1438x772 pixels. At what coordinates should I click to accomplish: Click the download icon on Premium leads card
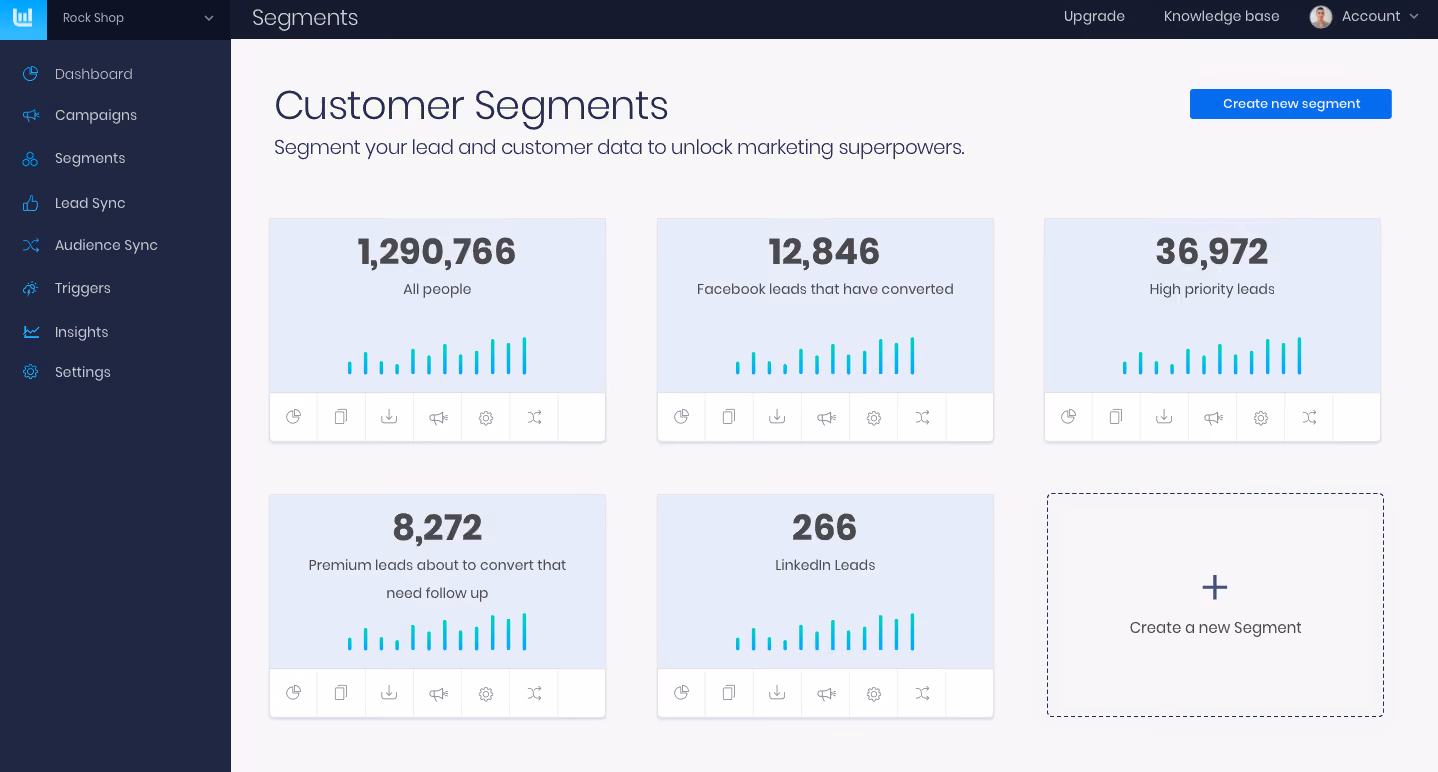[x=389, y=693]
